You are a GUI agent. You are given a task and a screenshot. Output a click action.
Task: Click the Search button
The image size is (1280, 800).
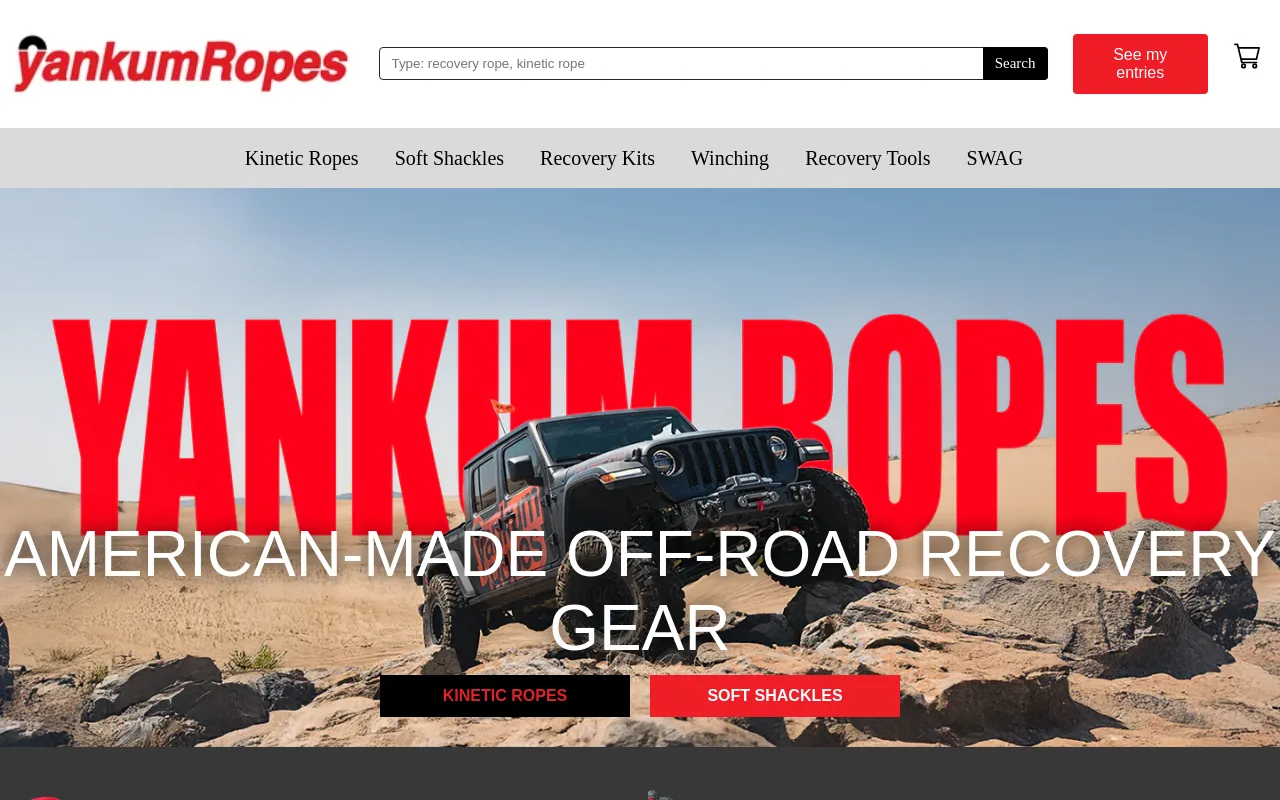1015,63
